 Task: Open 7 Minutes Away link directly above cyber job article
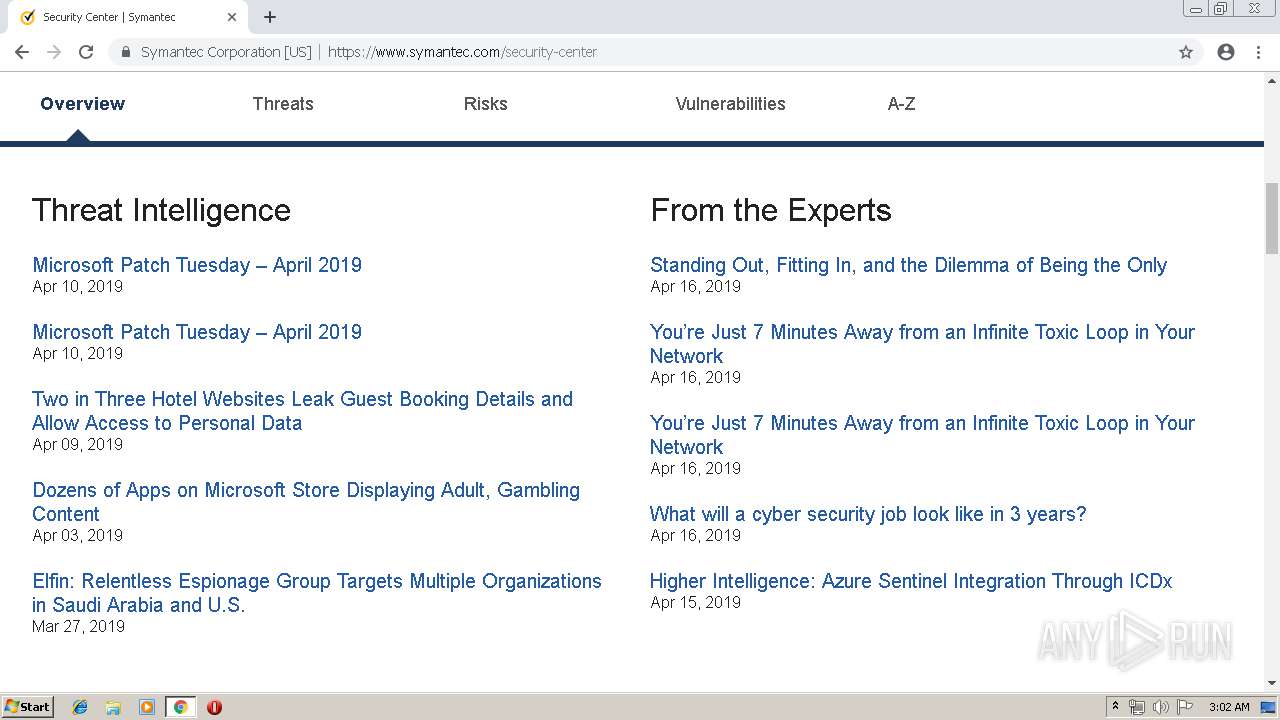pos(922,435)
